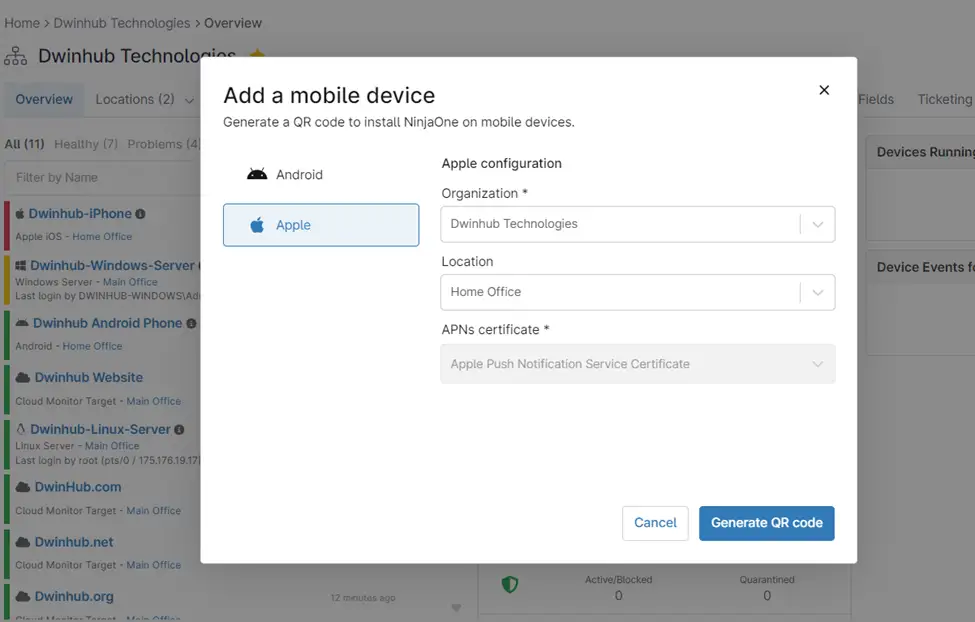This screenshot has width=975, height=622.
Task: Click the Filter by Name field
Action: tap(103, 178)
